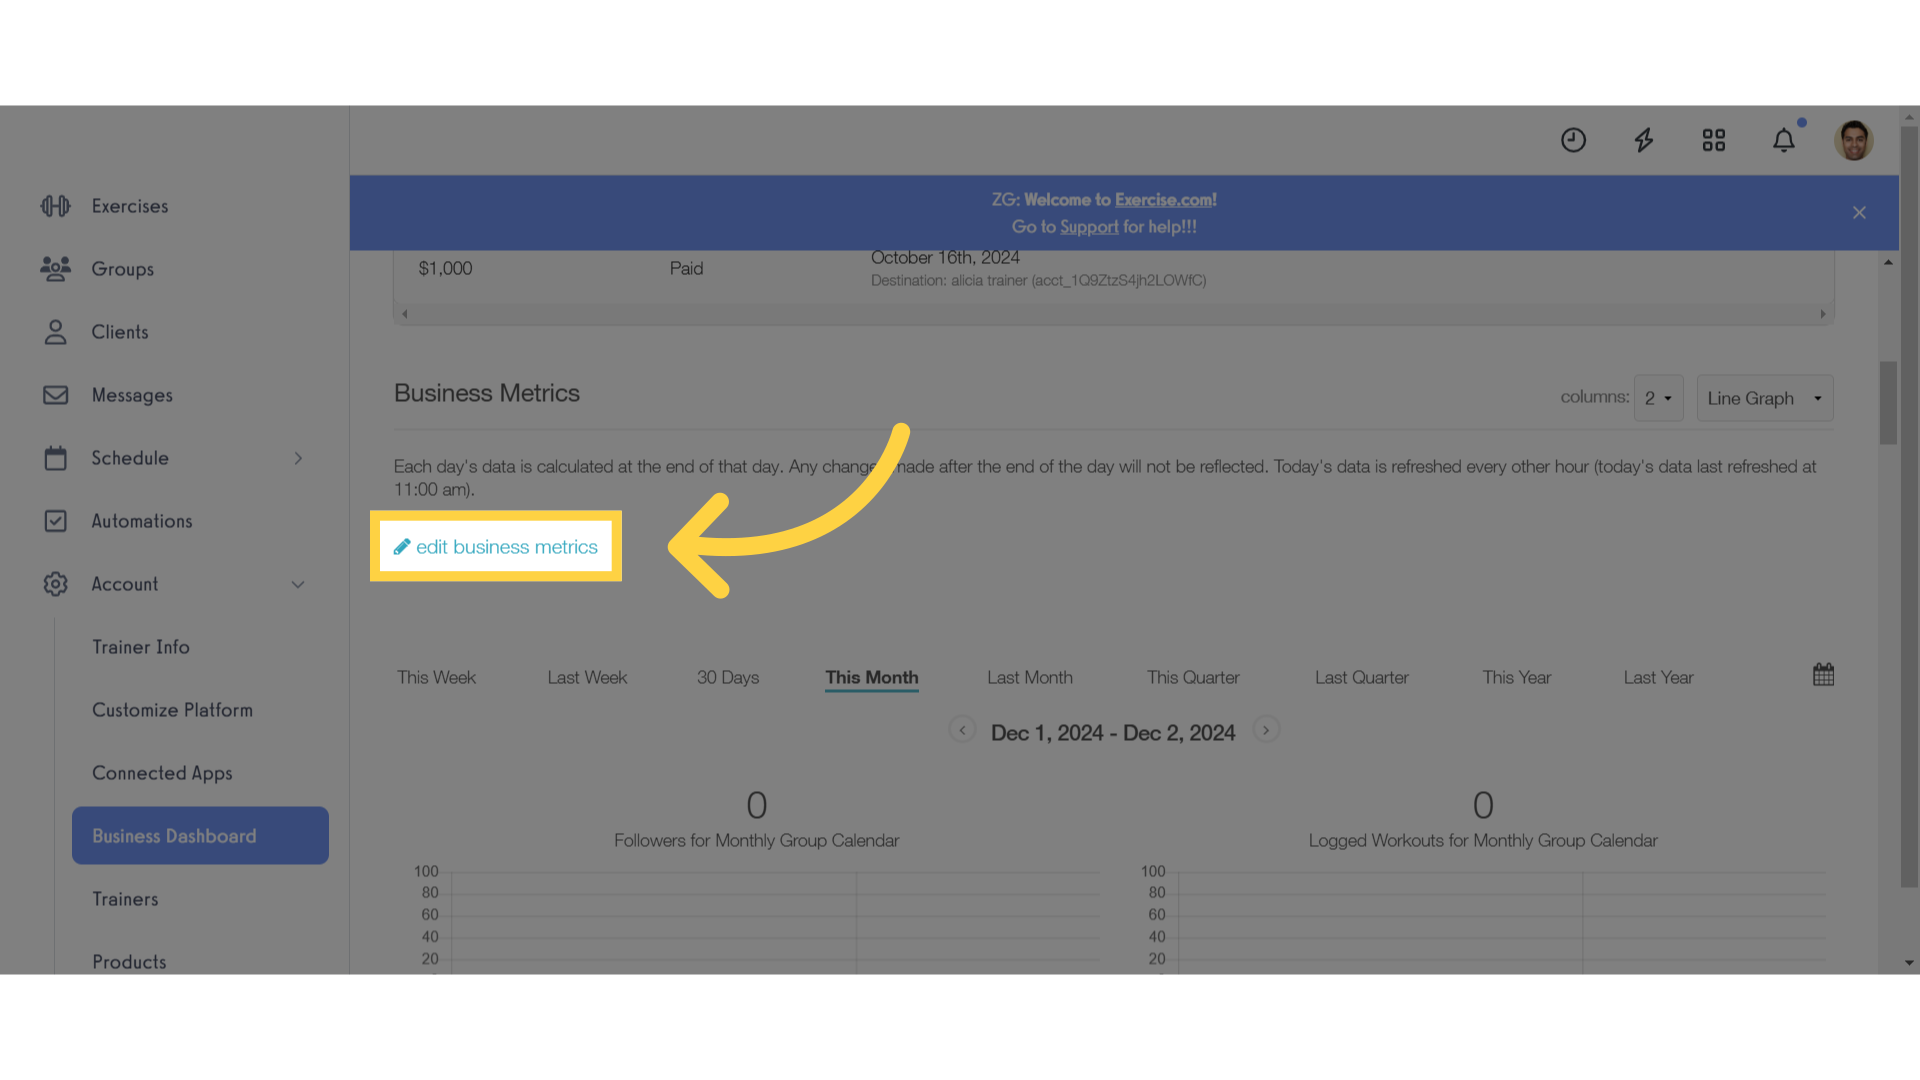Viewport: 1920px width, 1080px height.
Task: Click the Automations sidebar icon
Action: tap(55, 520)
